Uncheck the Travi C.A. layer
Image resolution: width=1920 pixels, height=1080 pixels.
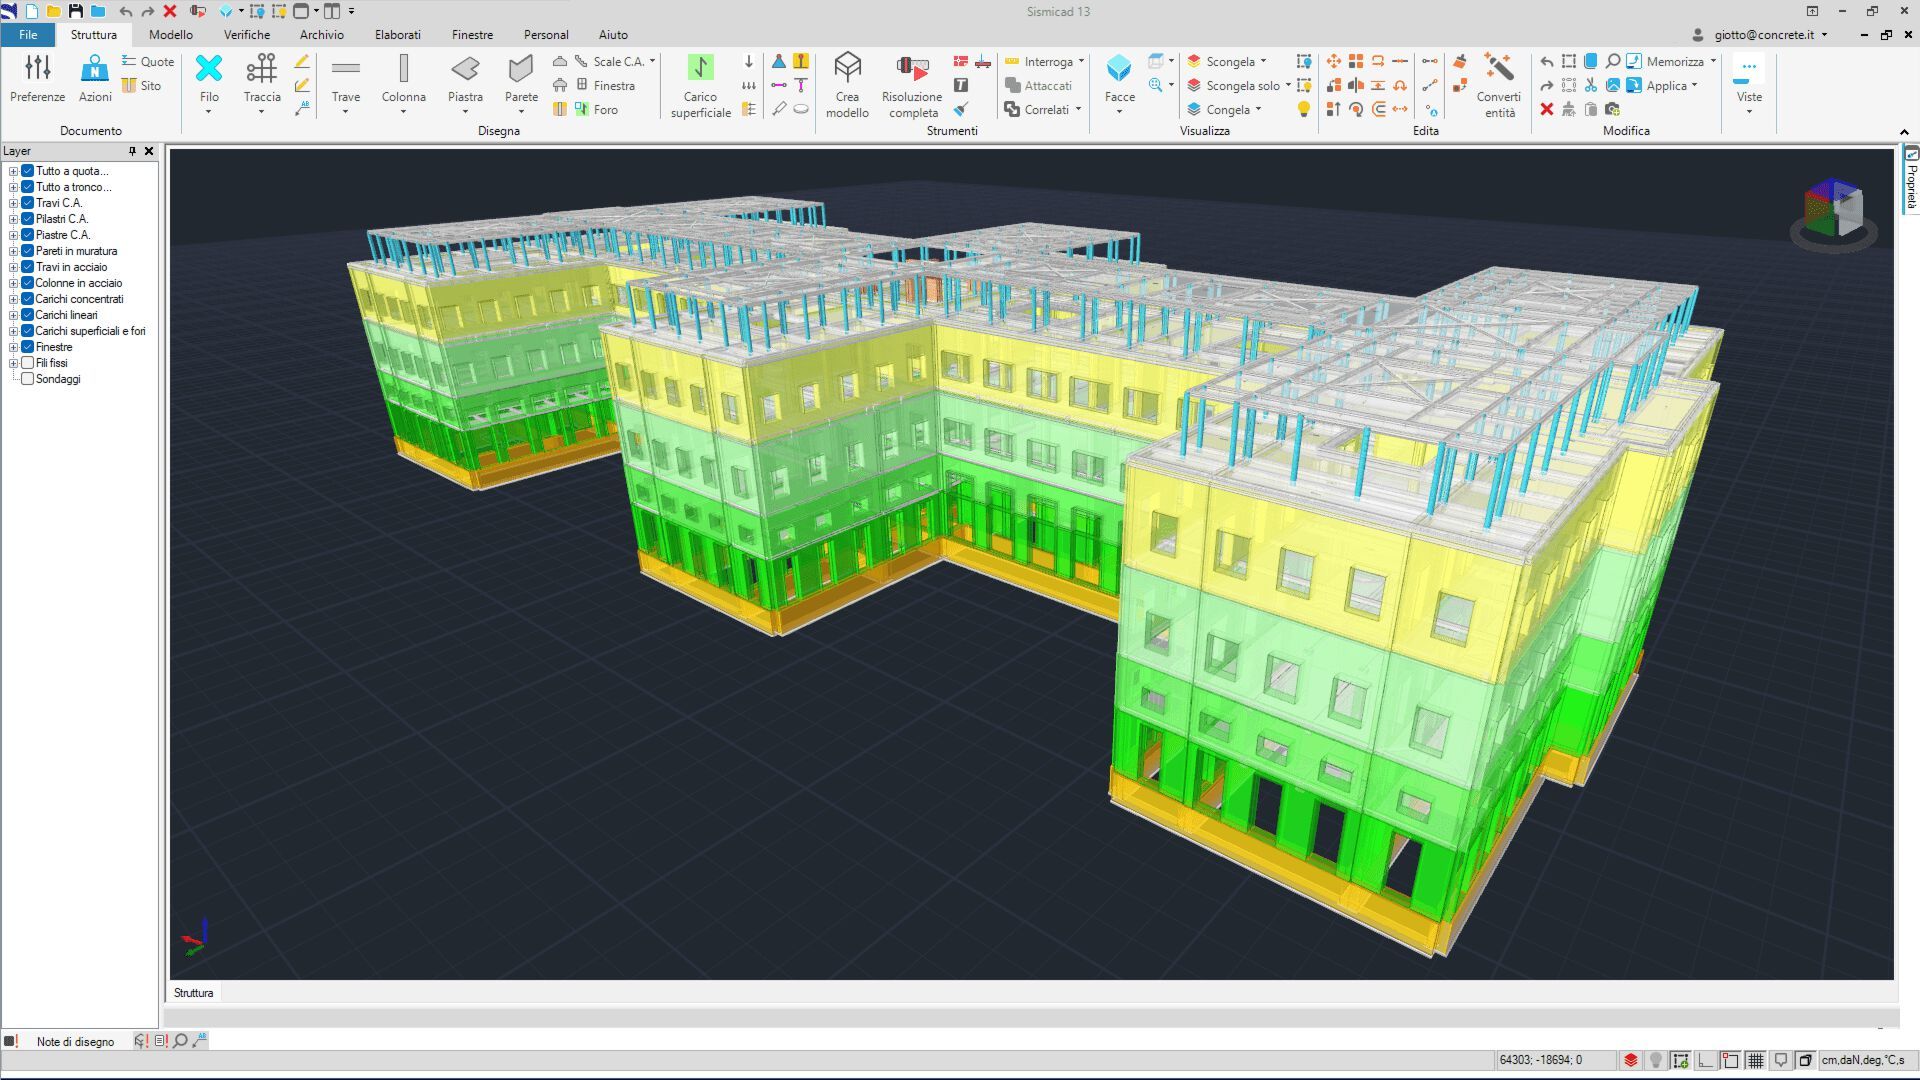tap(28, 203)
